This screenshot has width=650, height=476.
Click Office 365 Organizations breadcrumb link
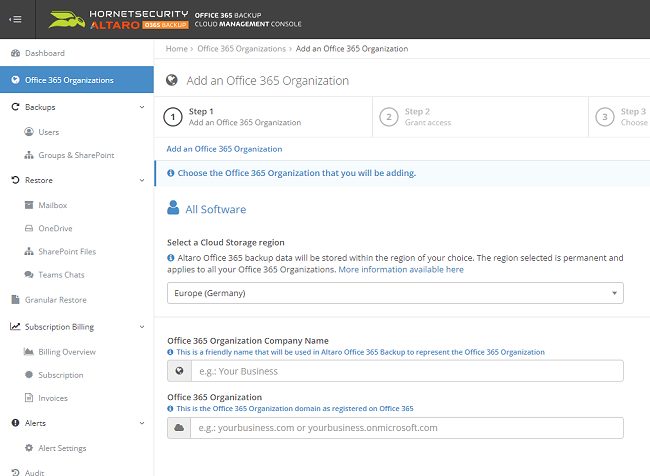pos(242,49)
